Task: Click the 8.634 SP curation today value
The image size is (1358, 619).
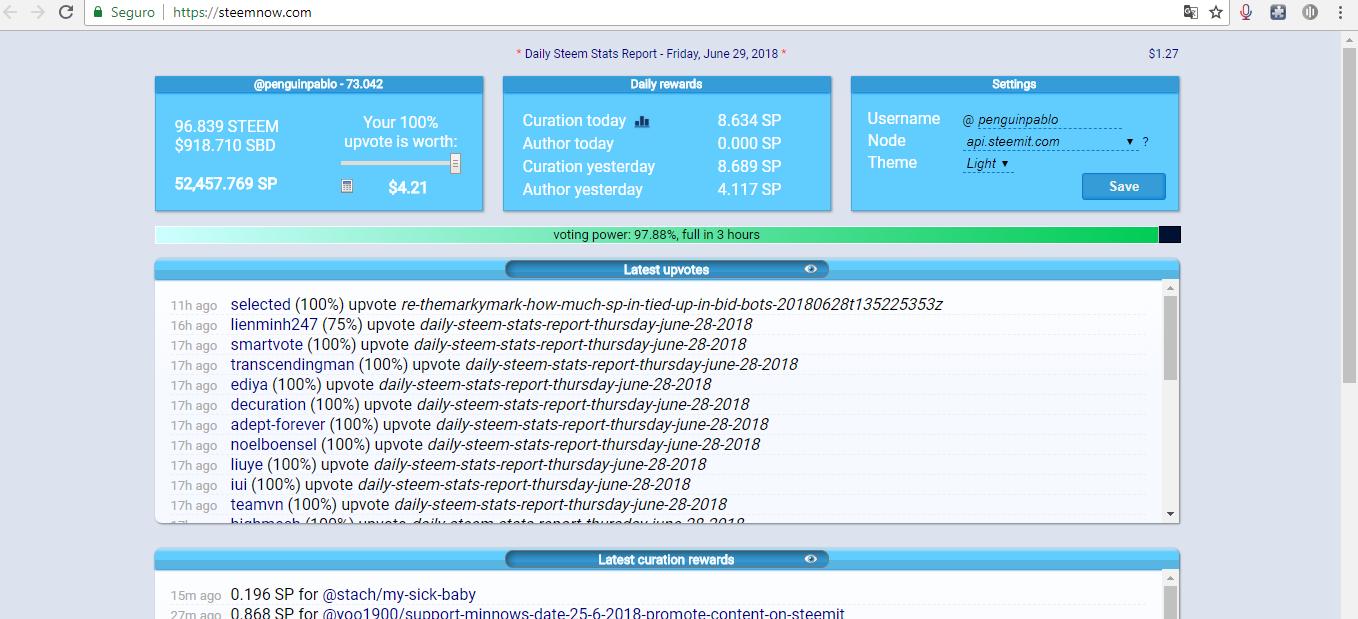Action: [749, 121]
